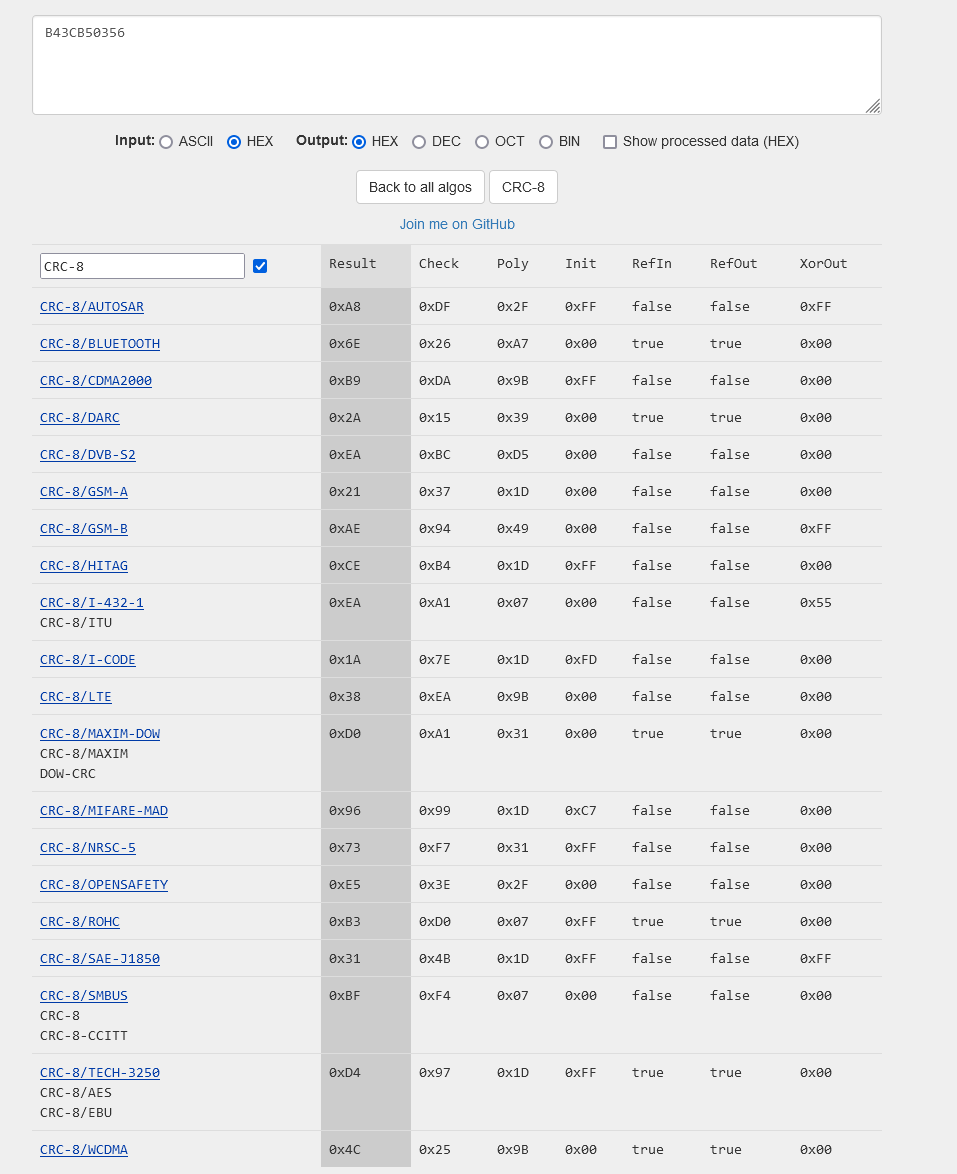Screen dimensions: 957x1174
Task: Click the RefIn column header
Action: pyautogui.click(x=651, y=264)
